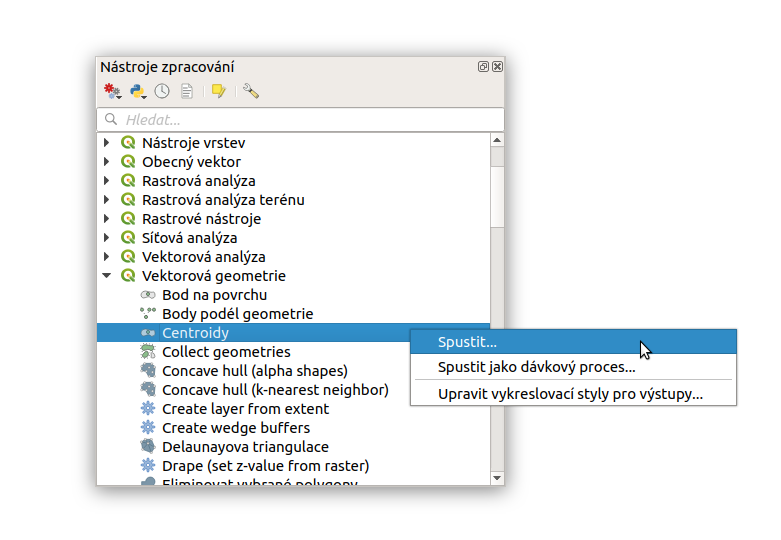This screenshot has height=540, width=781.
Task: Click Delaunayova triangulace icon
Action: pos(148,446)
